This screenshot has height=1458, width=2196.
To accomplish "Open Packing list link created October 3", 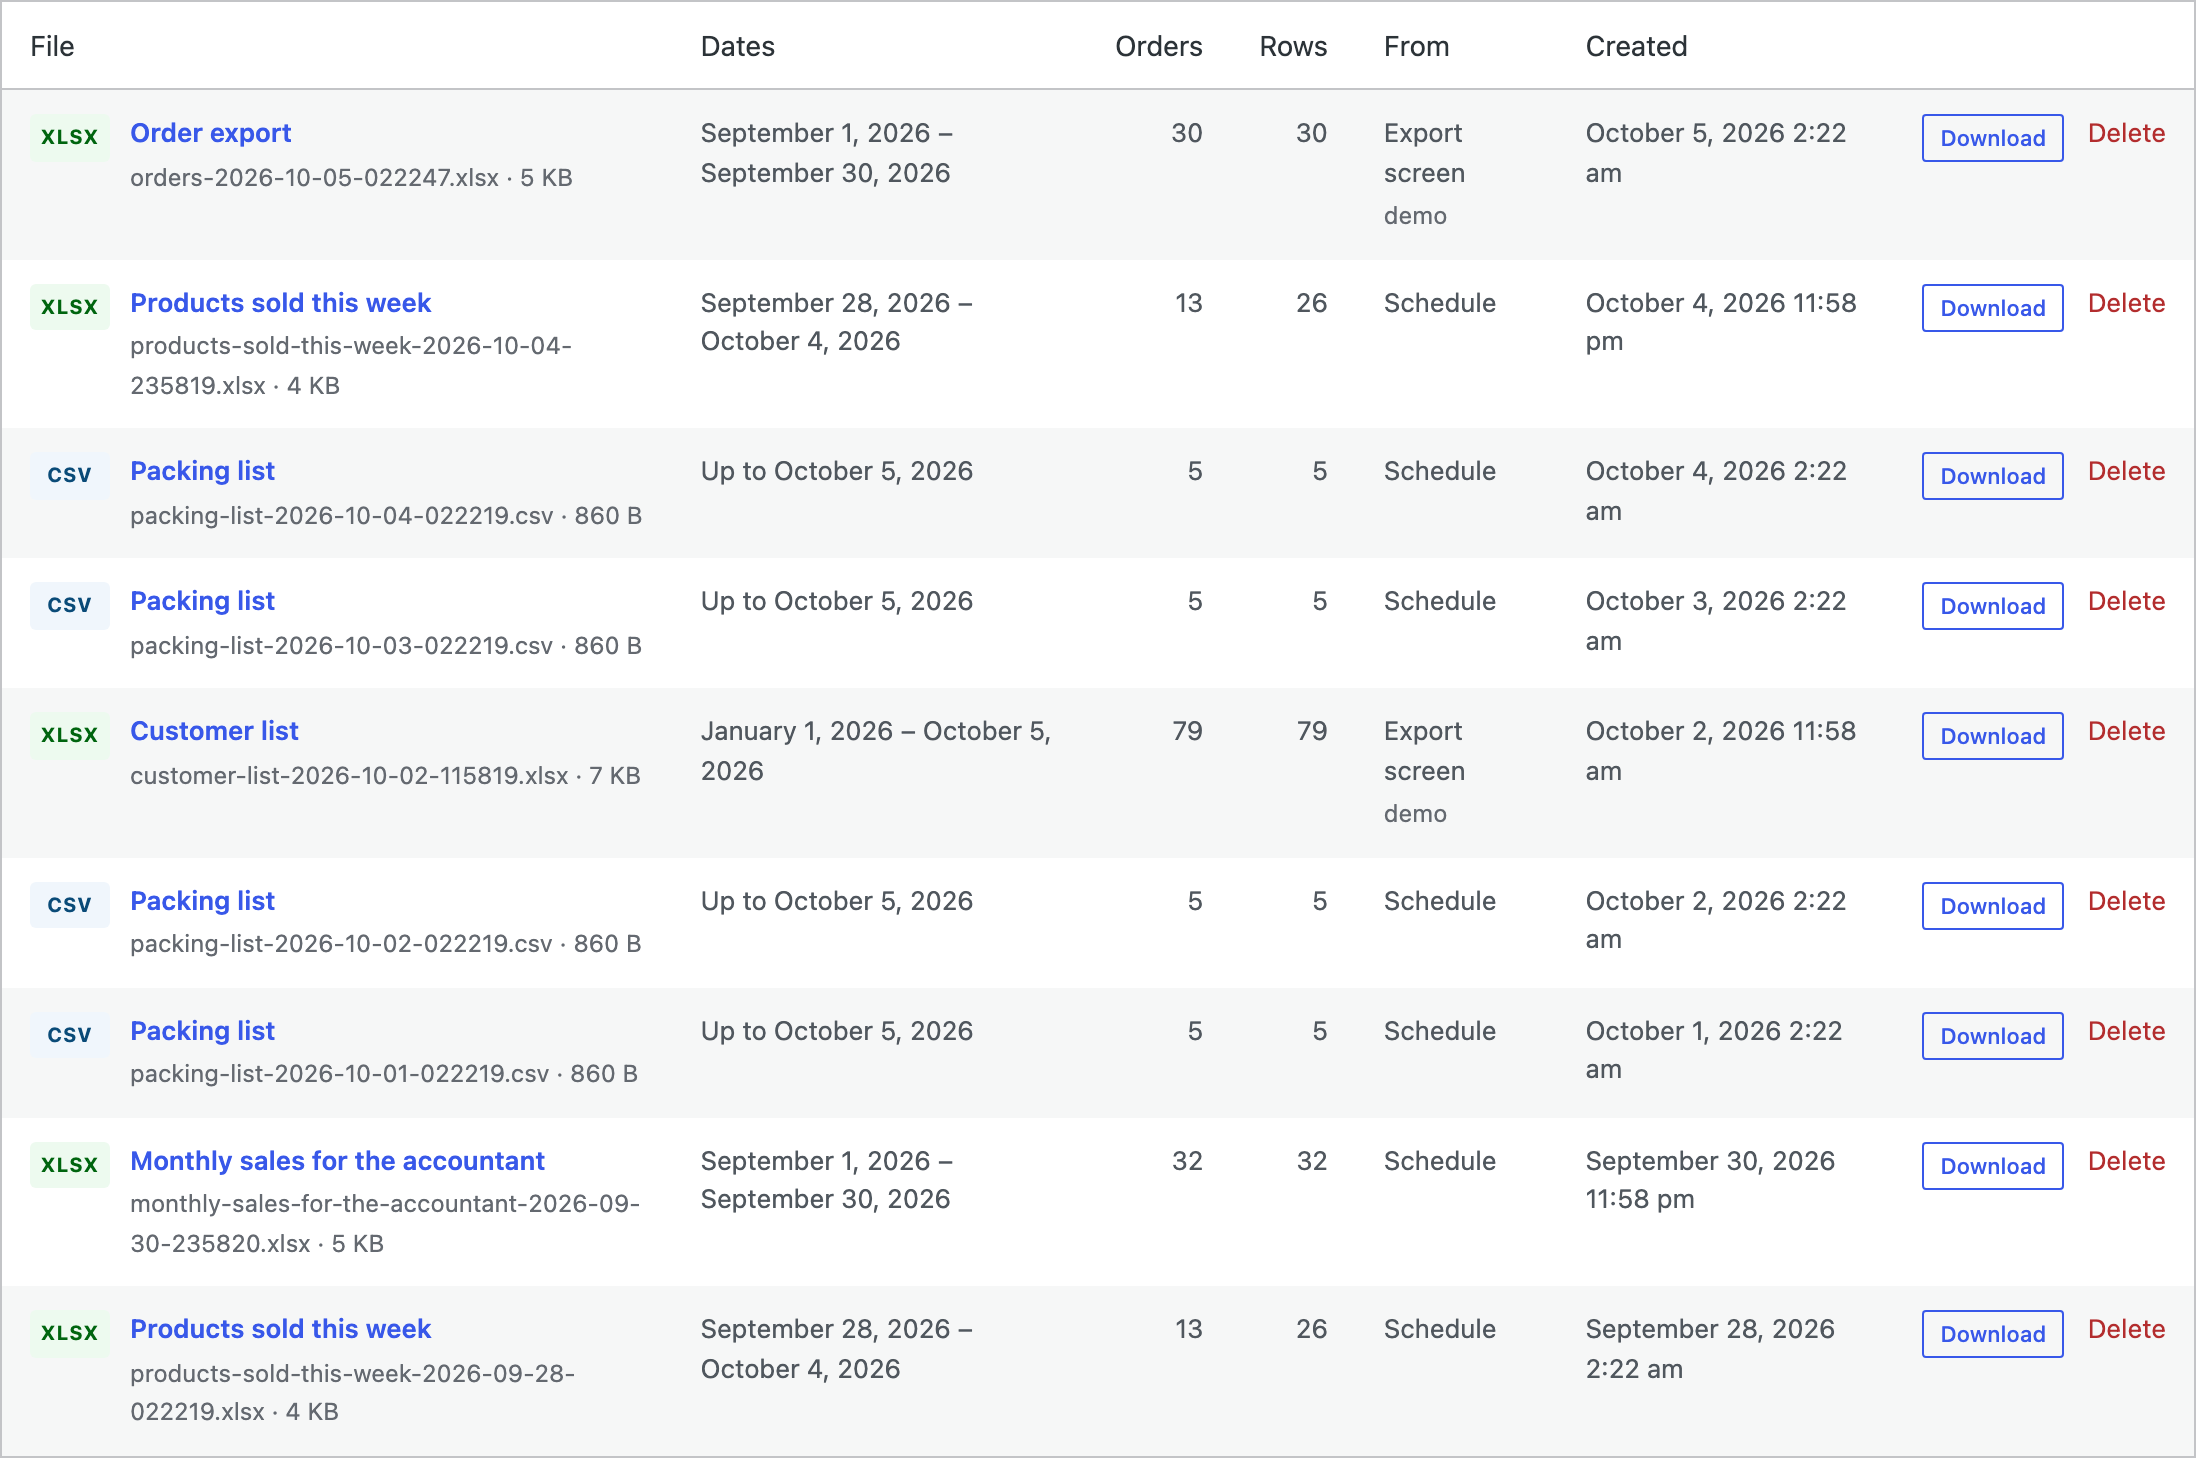I will coord(203,601).
